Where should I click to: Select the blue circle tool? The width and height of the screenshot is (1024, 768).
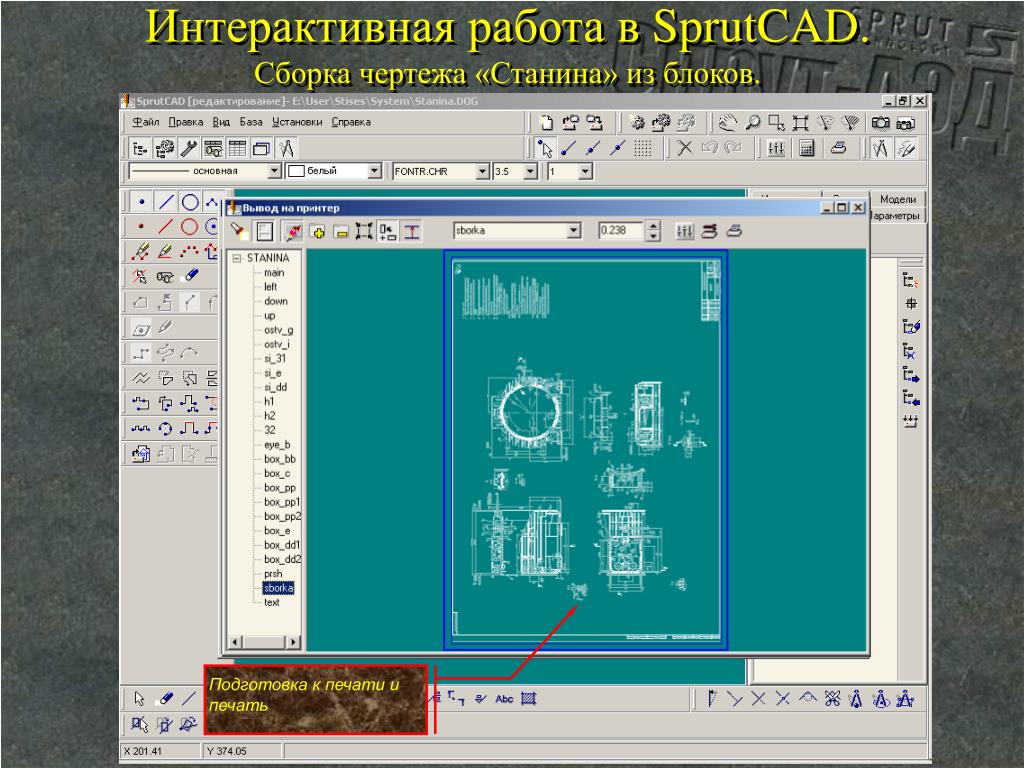coord(190,202)
